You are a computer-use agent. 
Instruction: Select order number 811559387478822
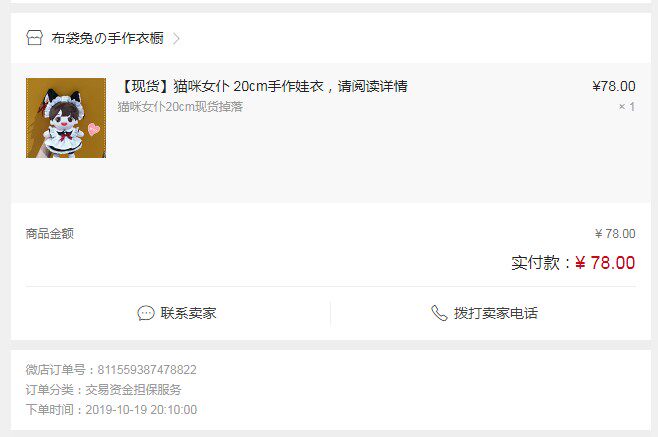[147, 370]
